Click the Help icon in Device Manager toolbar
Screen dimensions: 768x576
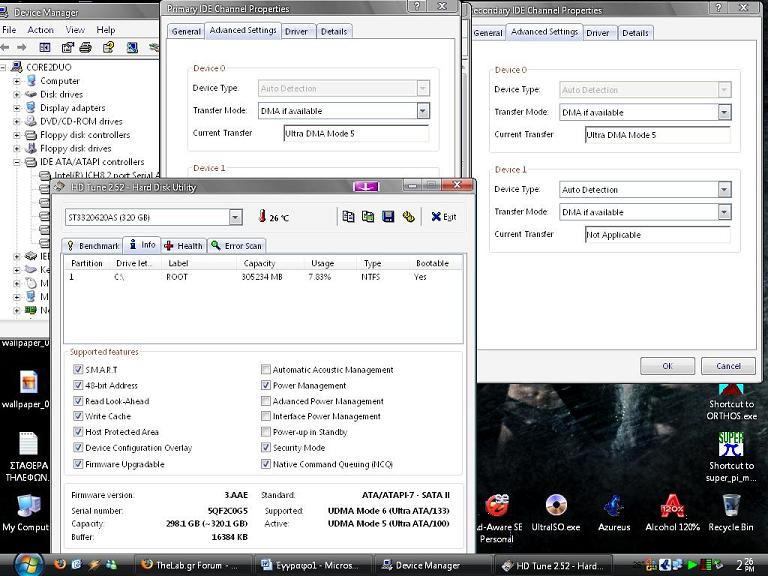point(108,48)
